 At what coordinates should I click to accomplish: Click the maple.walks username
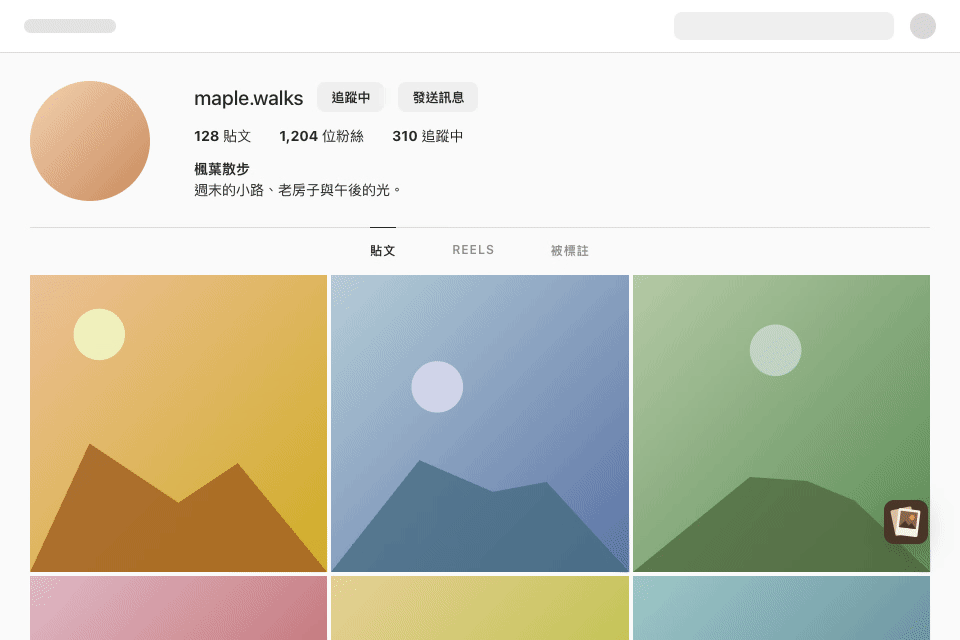[x=249, y=98]
